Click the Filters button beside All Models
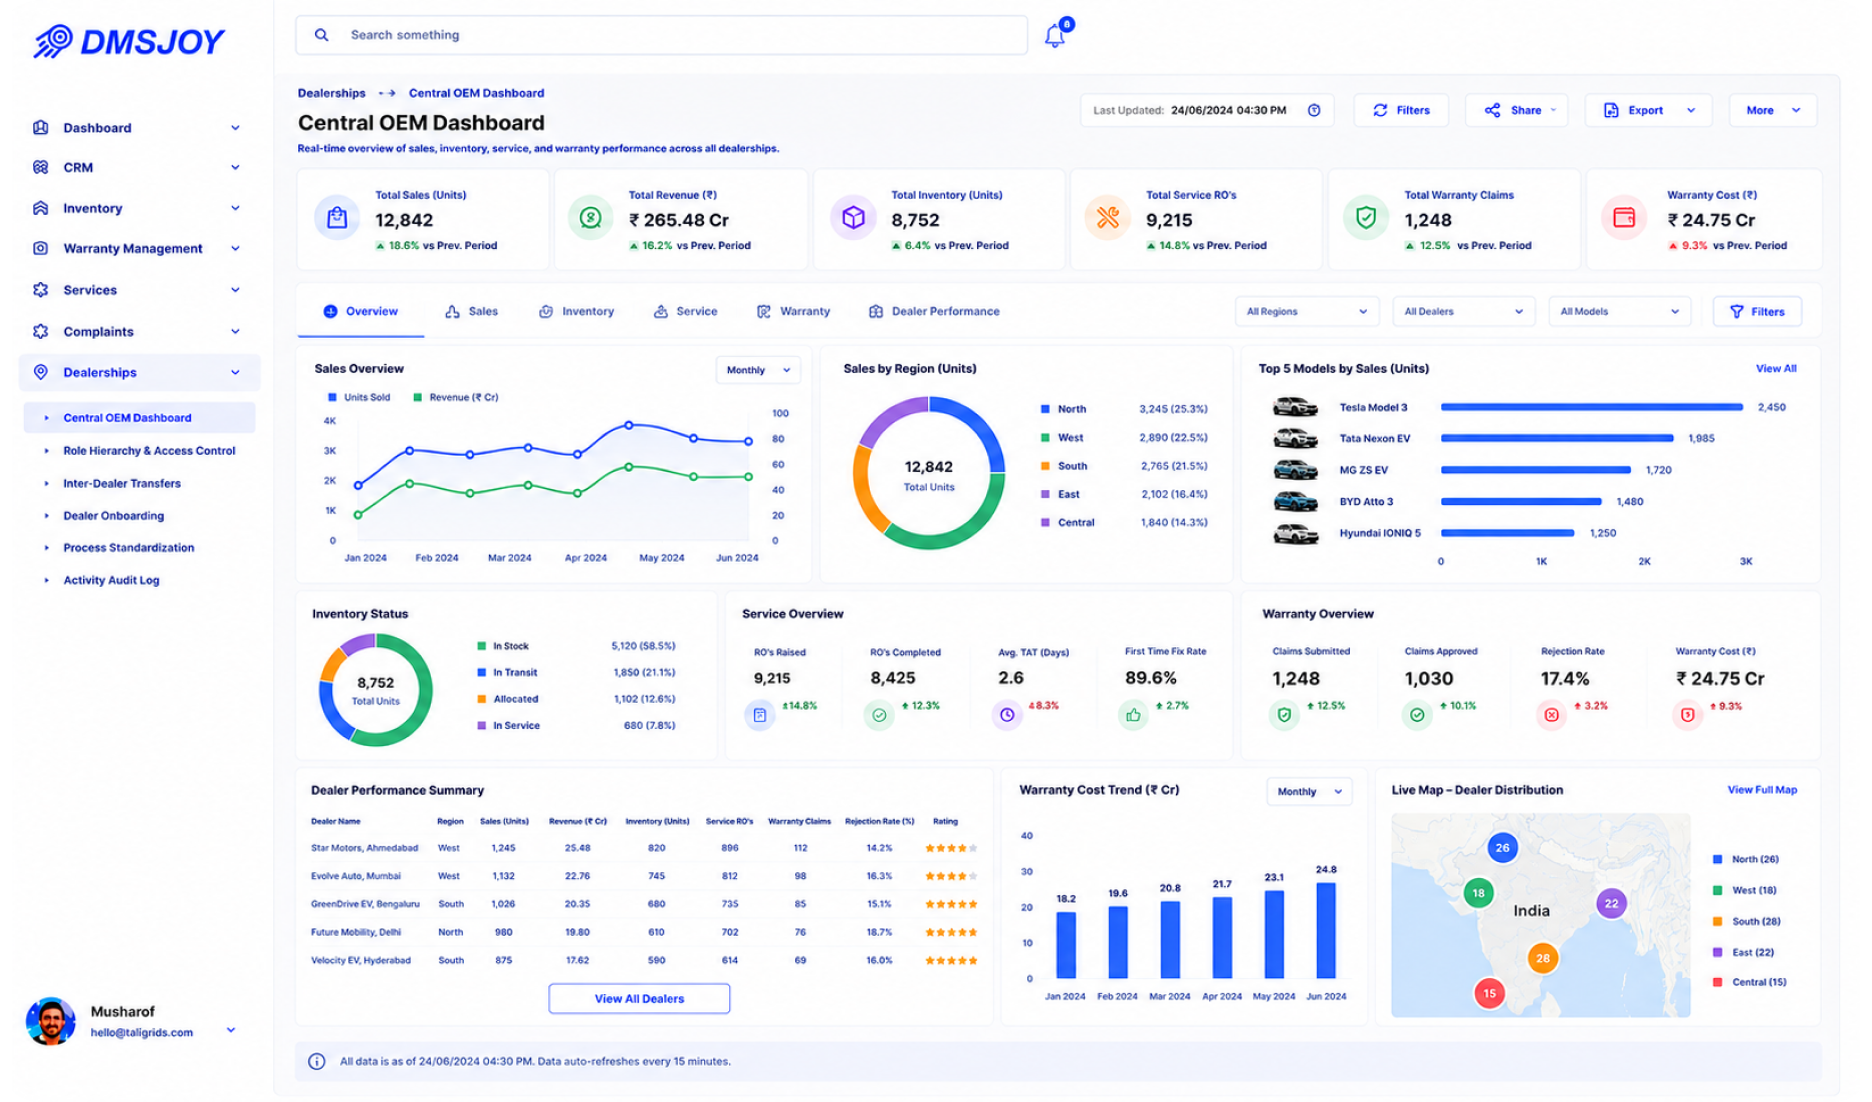The width and height of the screenshot is (1872, 1102). coord(1757,311)
